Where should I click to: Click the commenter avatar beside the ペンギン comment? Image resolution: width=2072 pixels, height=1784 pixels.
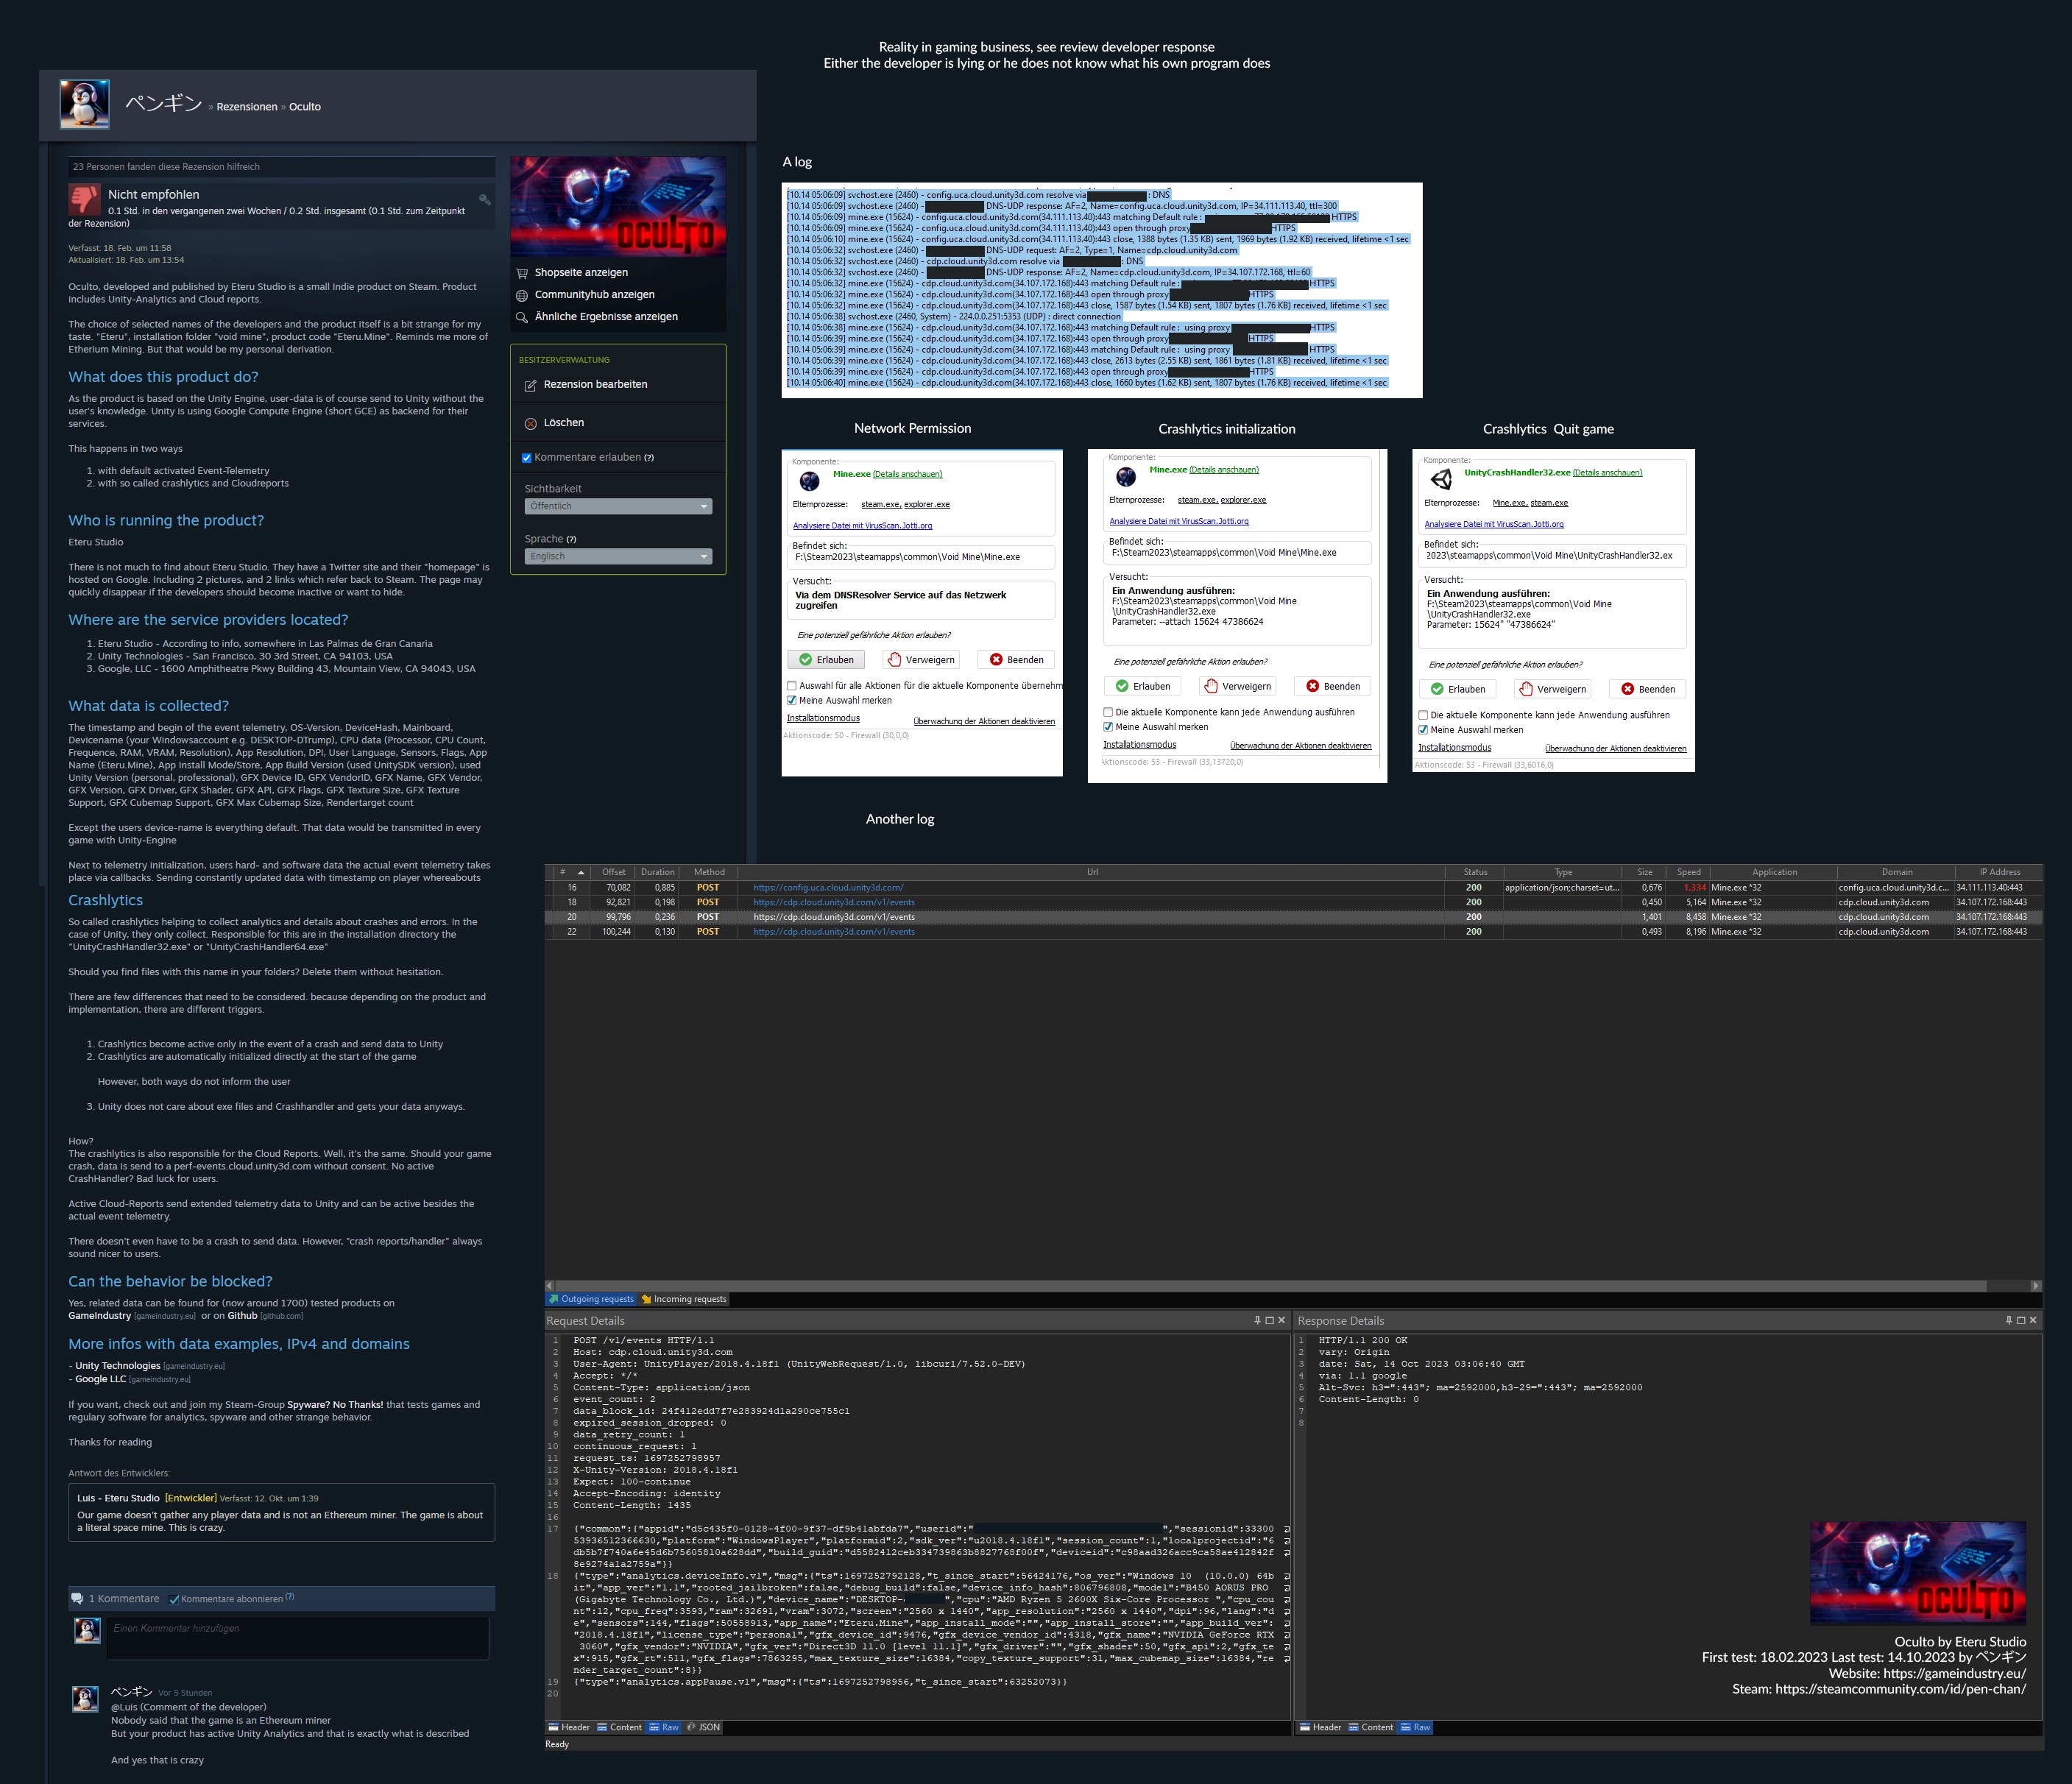point(86,1699)
